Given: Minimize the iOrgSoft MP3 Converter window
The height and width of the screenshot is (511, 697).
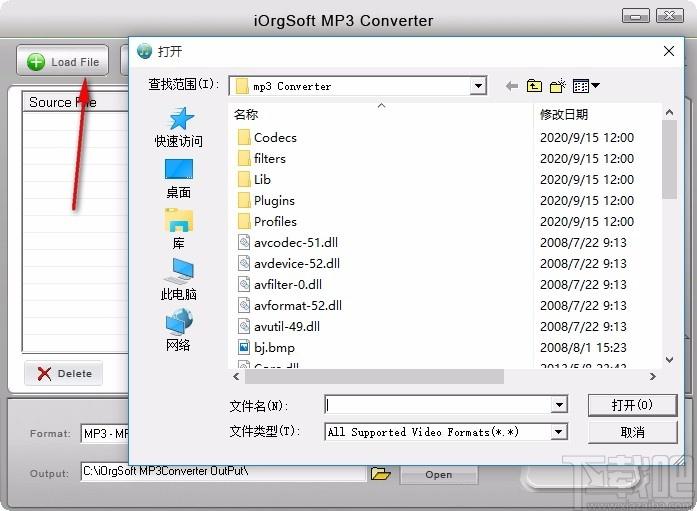Looking at the screenshot, I should [635, 16].
